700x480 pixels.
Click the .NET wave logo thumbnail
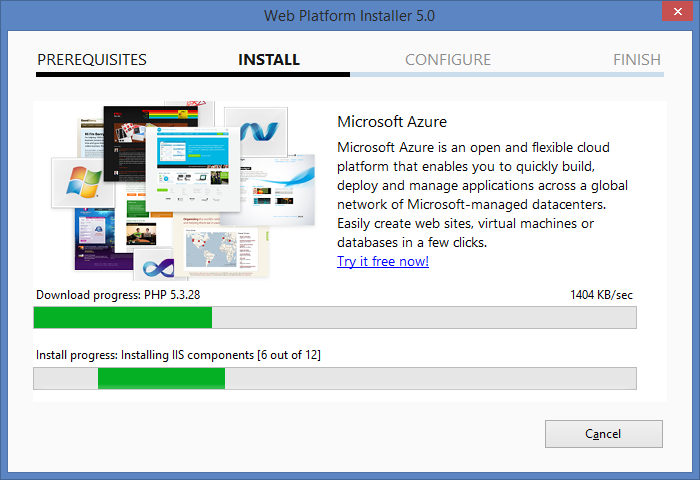coord(256,132)
